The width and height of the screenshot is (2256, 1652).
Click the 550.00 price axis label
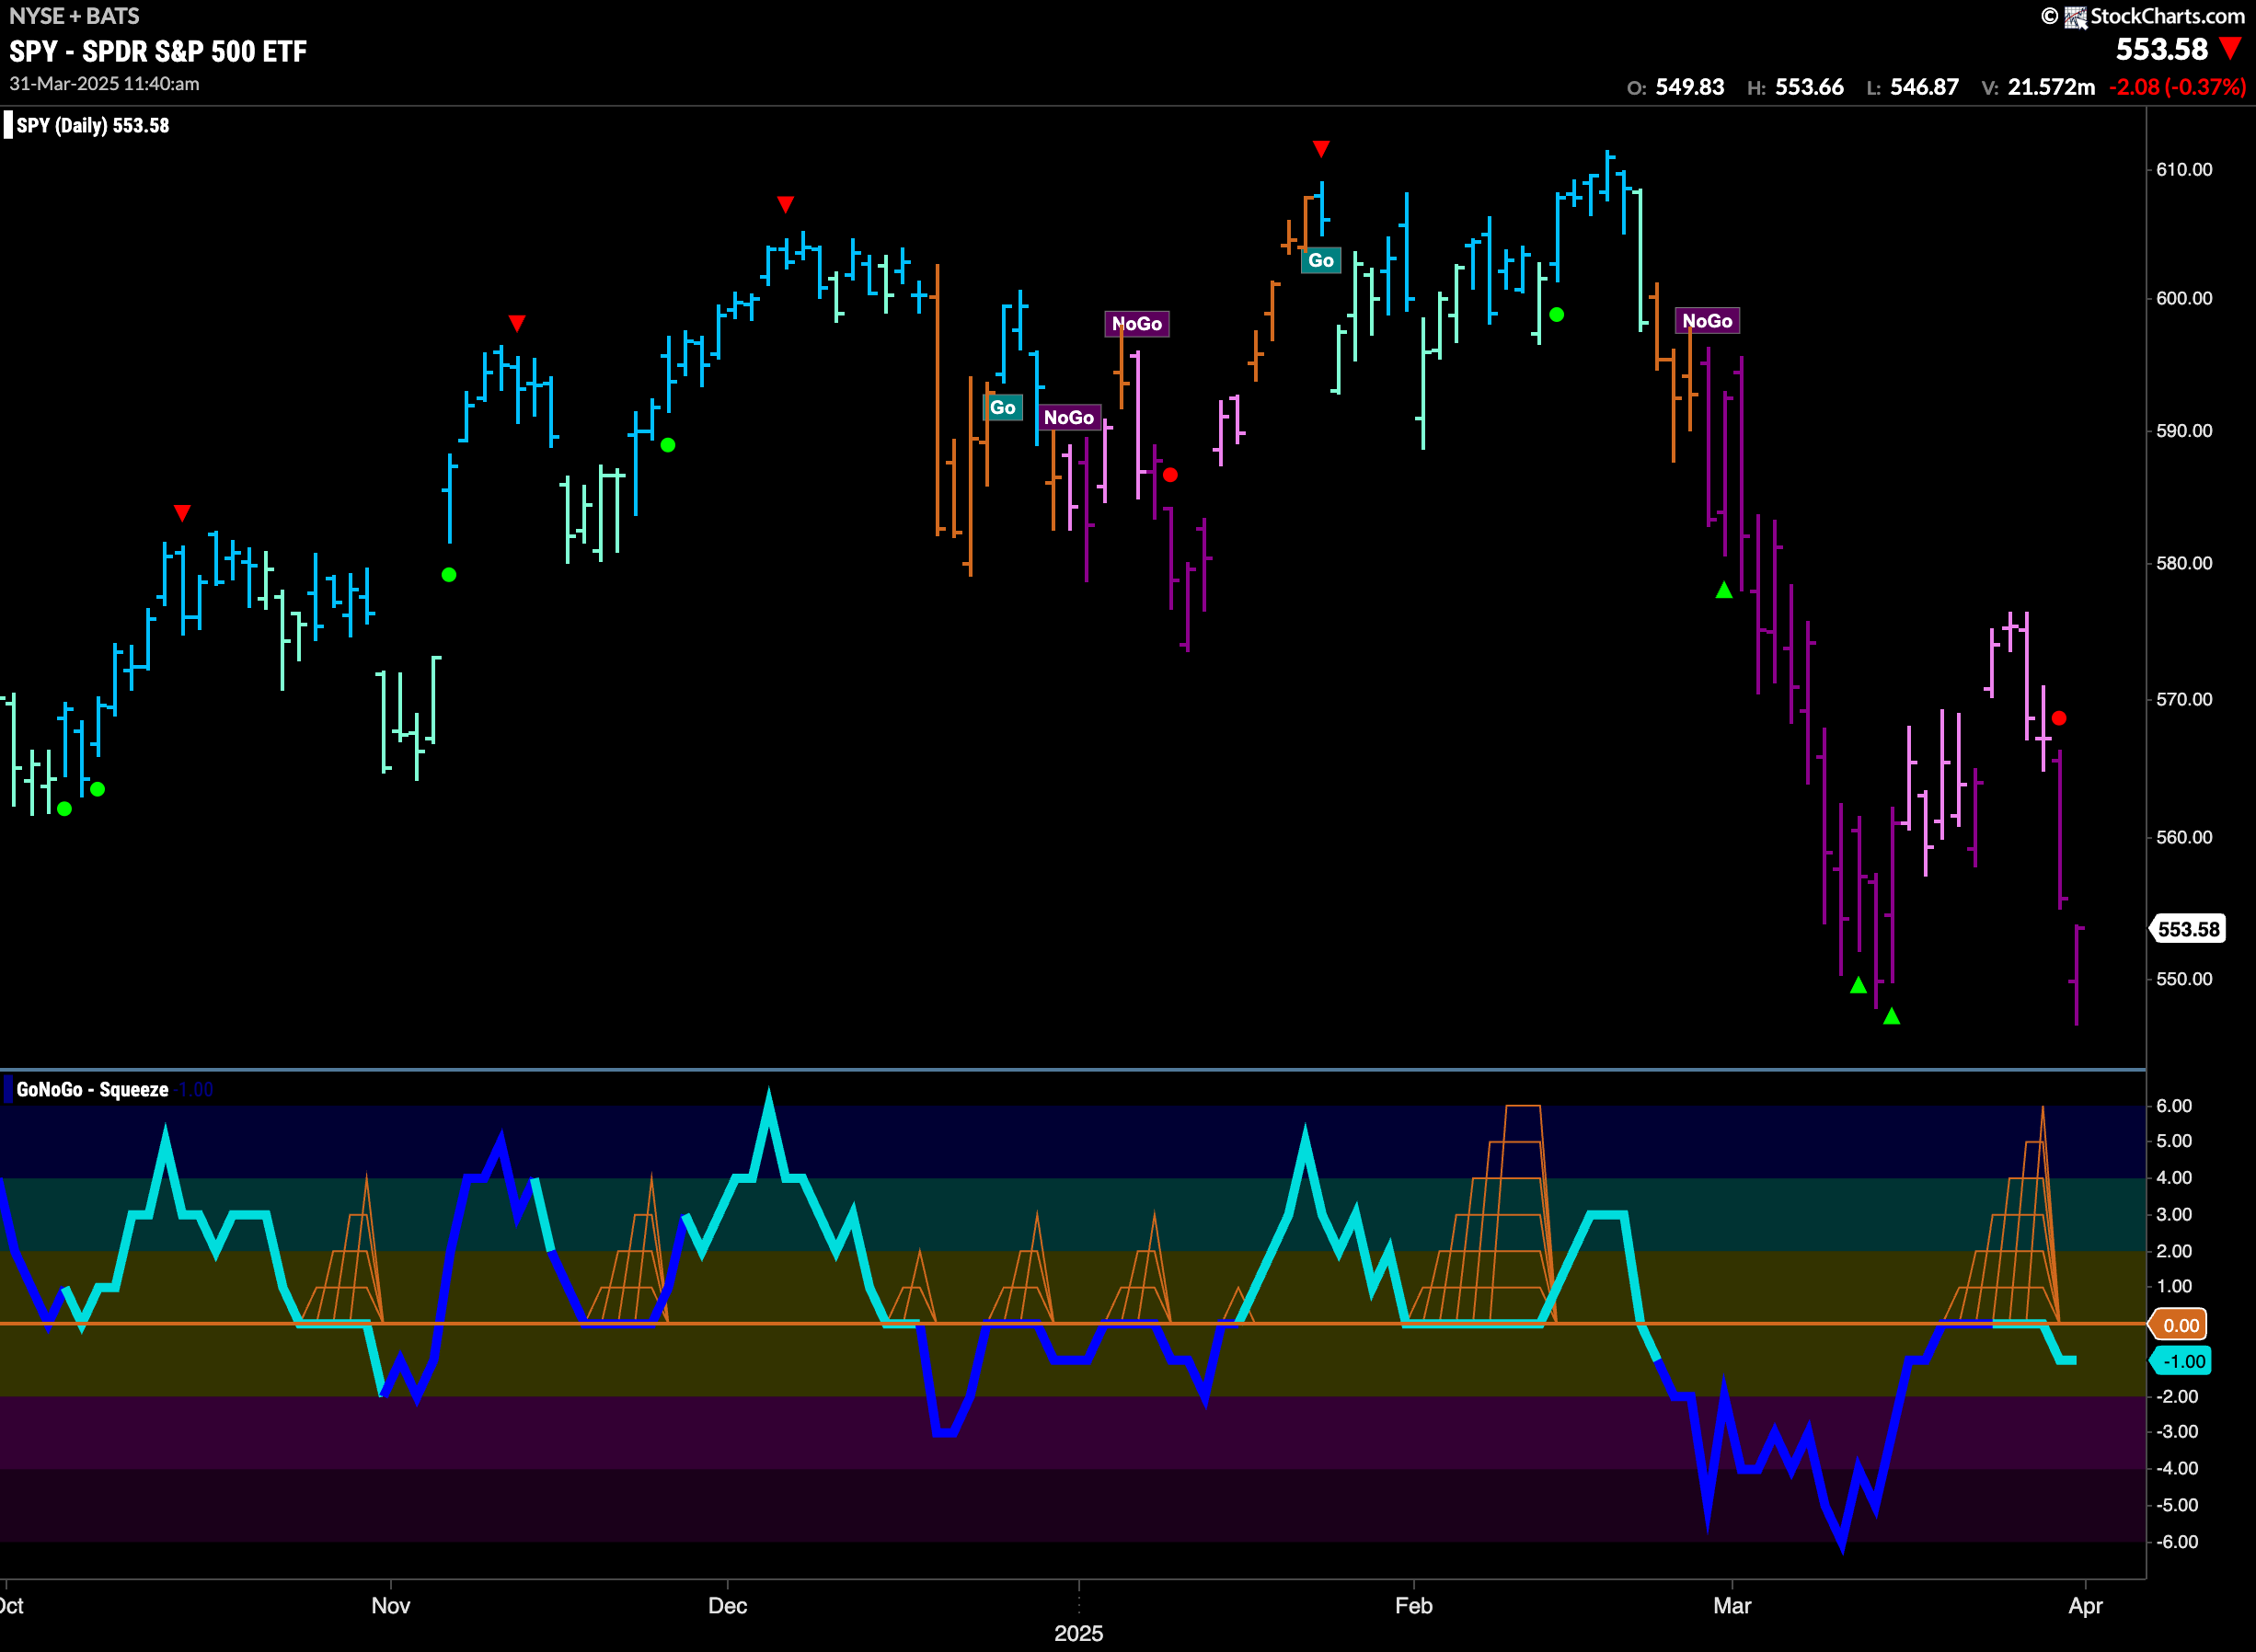click(x=2184, y=979)
